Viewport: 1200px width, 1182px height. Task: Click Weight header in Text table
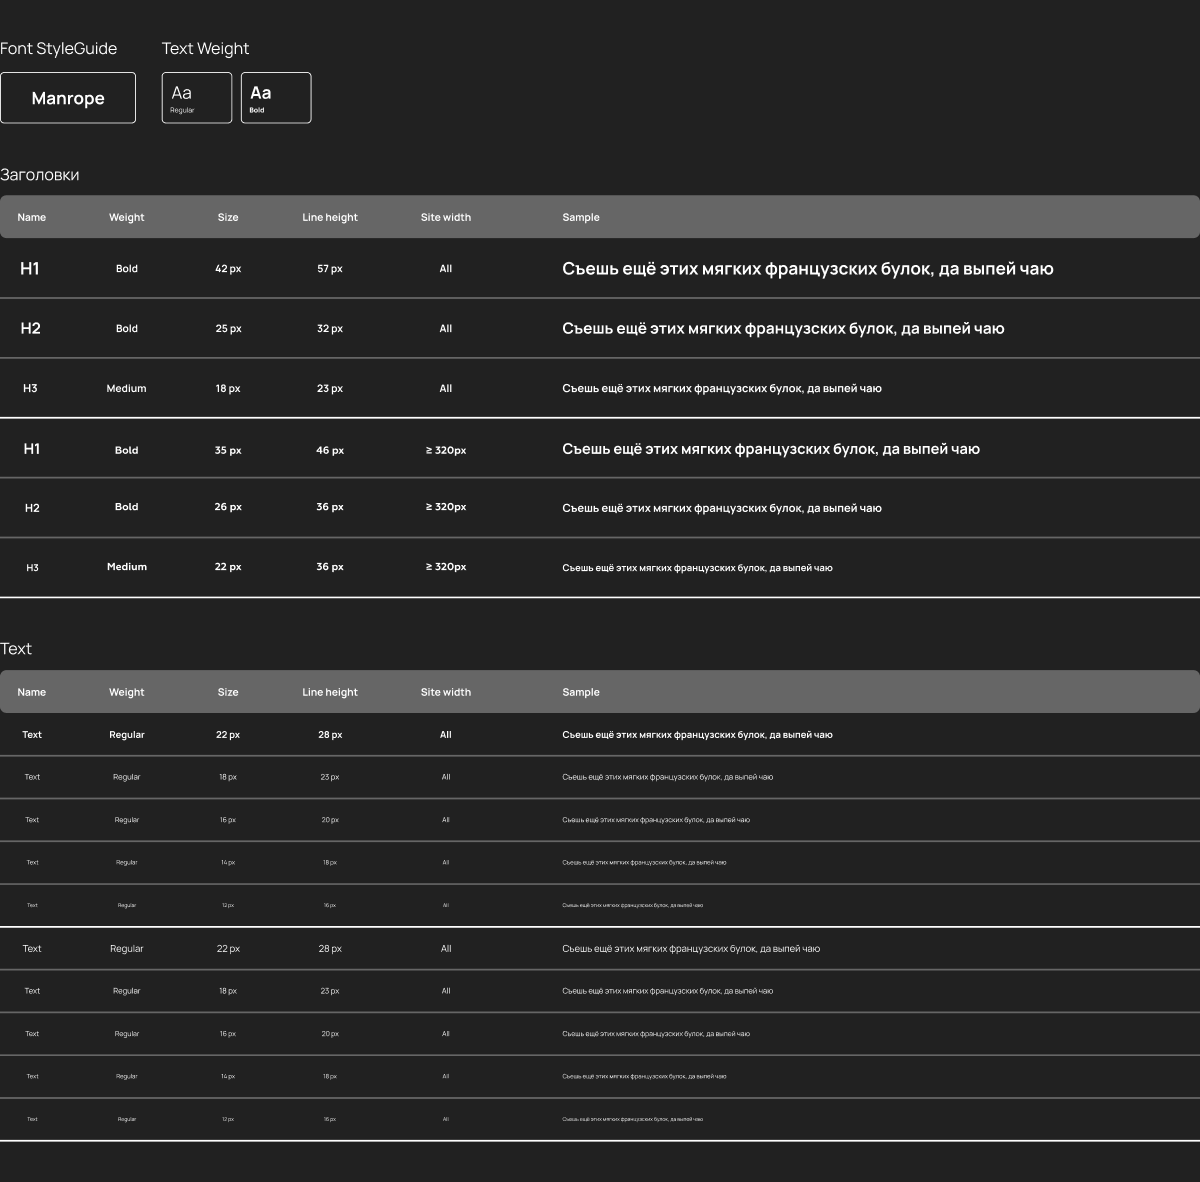click(126, 692)
